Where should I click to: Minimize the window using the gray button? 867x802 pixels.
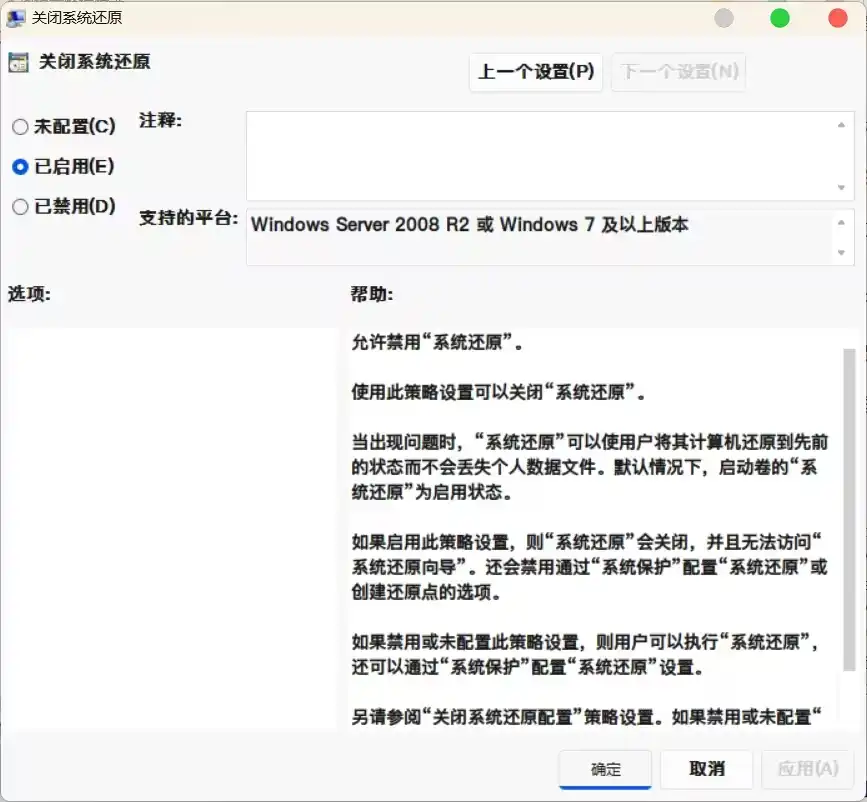[724, 18]
